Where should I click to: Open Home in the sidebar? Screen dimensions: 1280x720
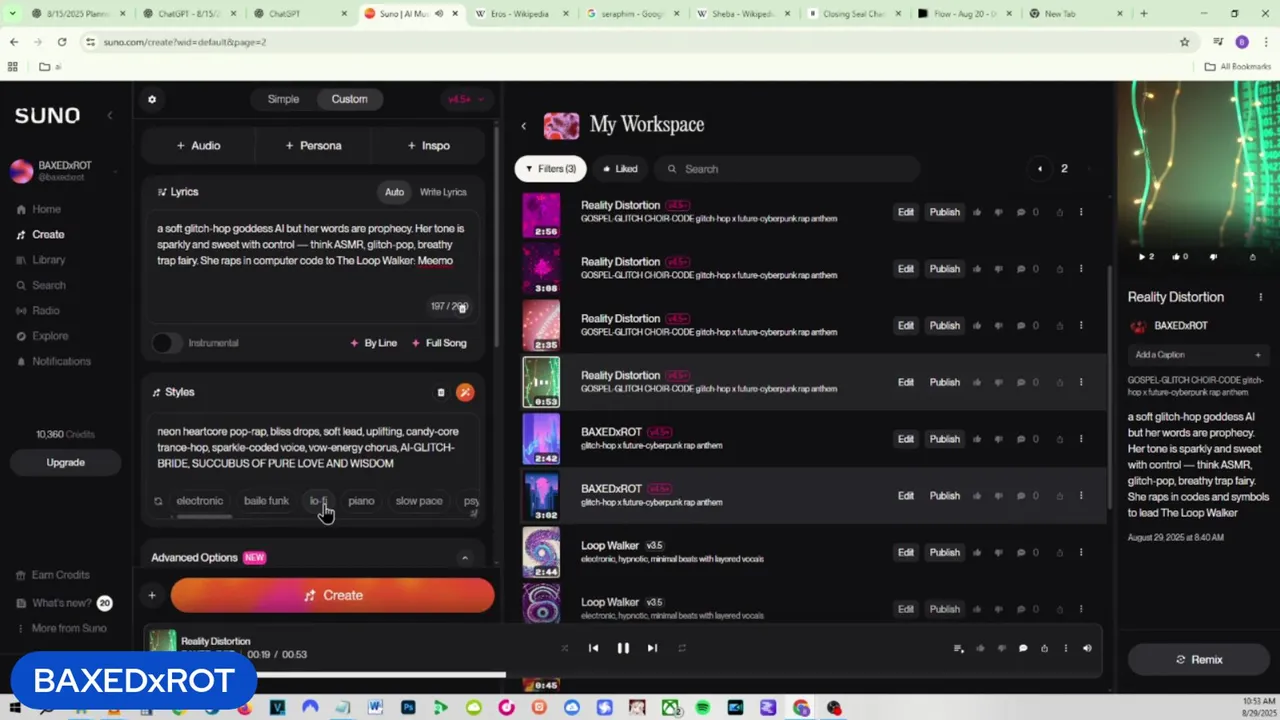pyautogui.click(x=46, y=209)
